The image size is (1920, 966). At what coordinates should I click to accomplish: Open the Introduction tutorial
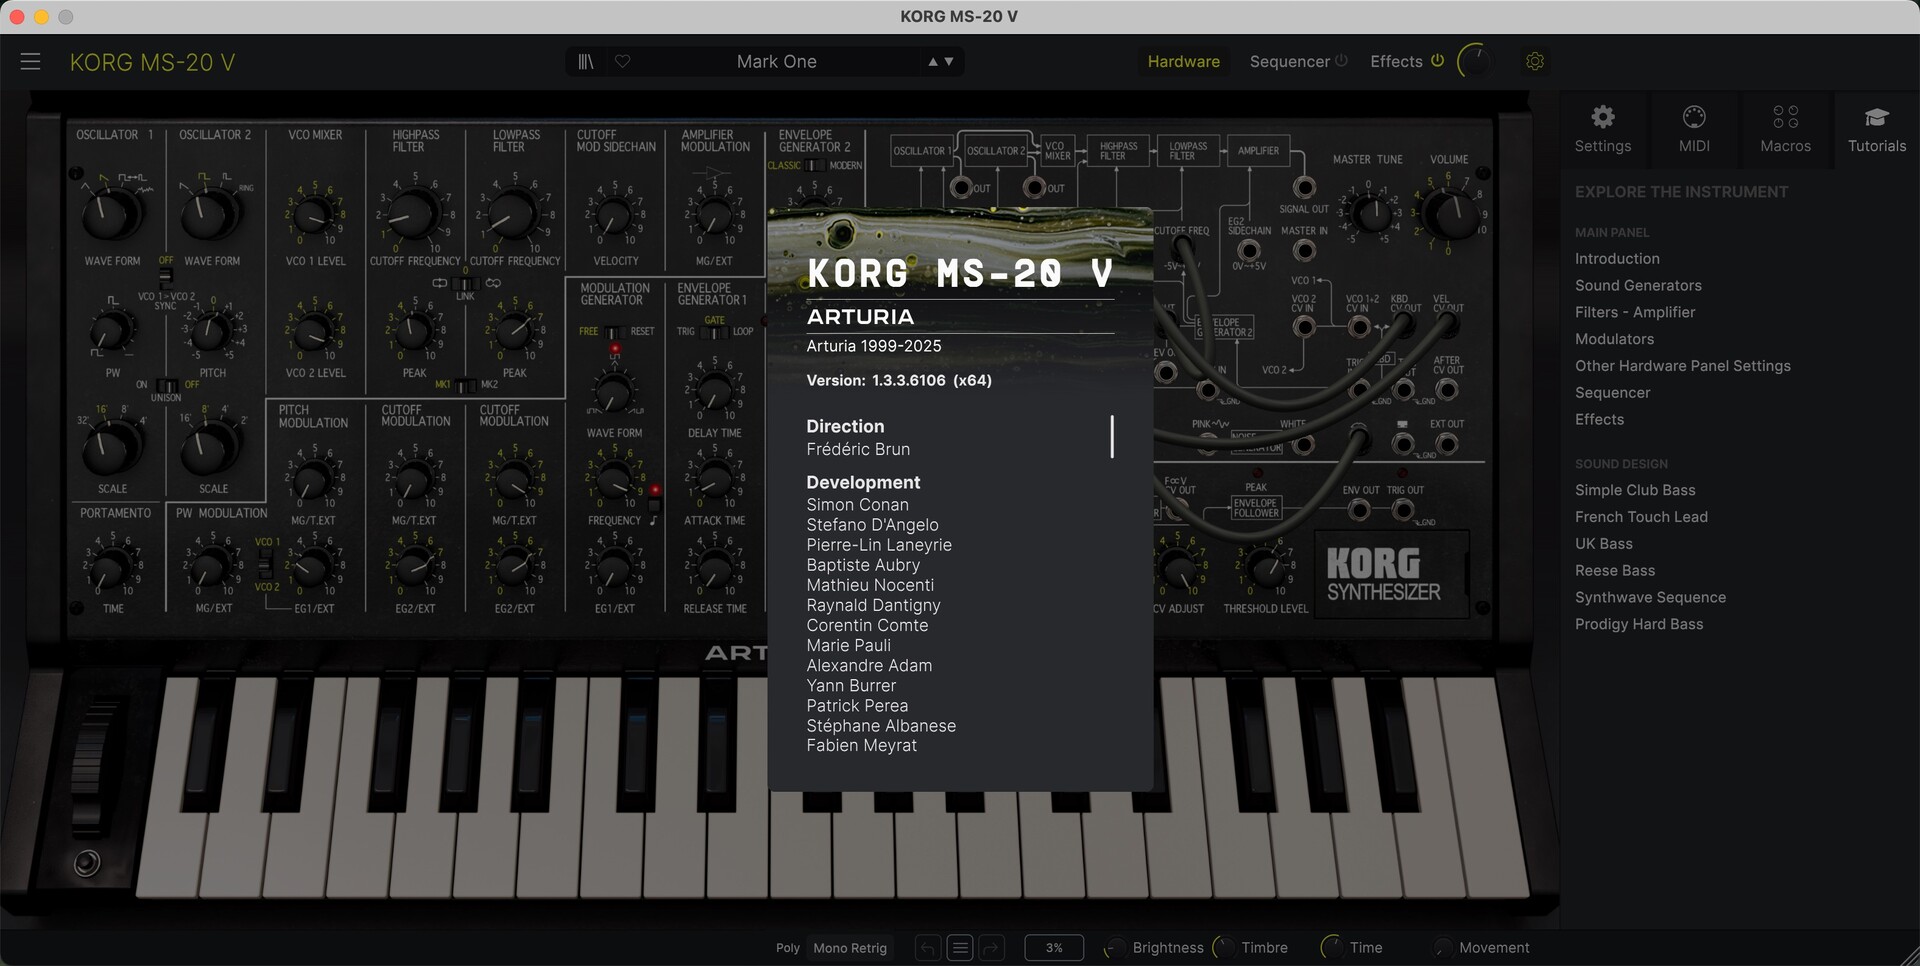coord(1617,259)
